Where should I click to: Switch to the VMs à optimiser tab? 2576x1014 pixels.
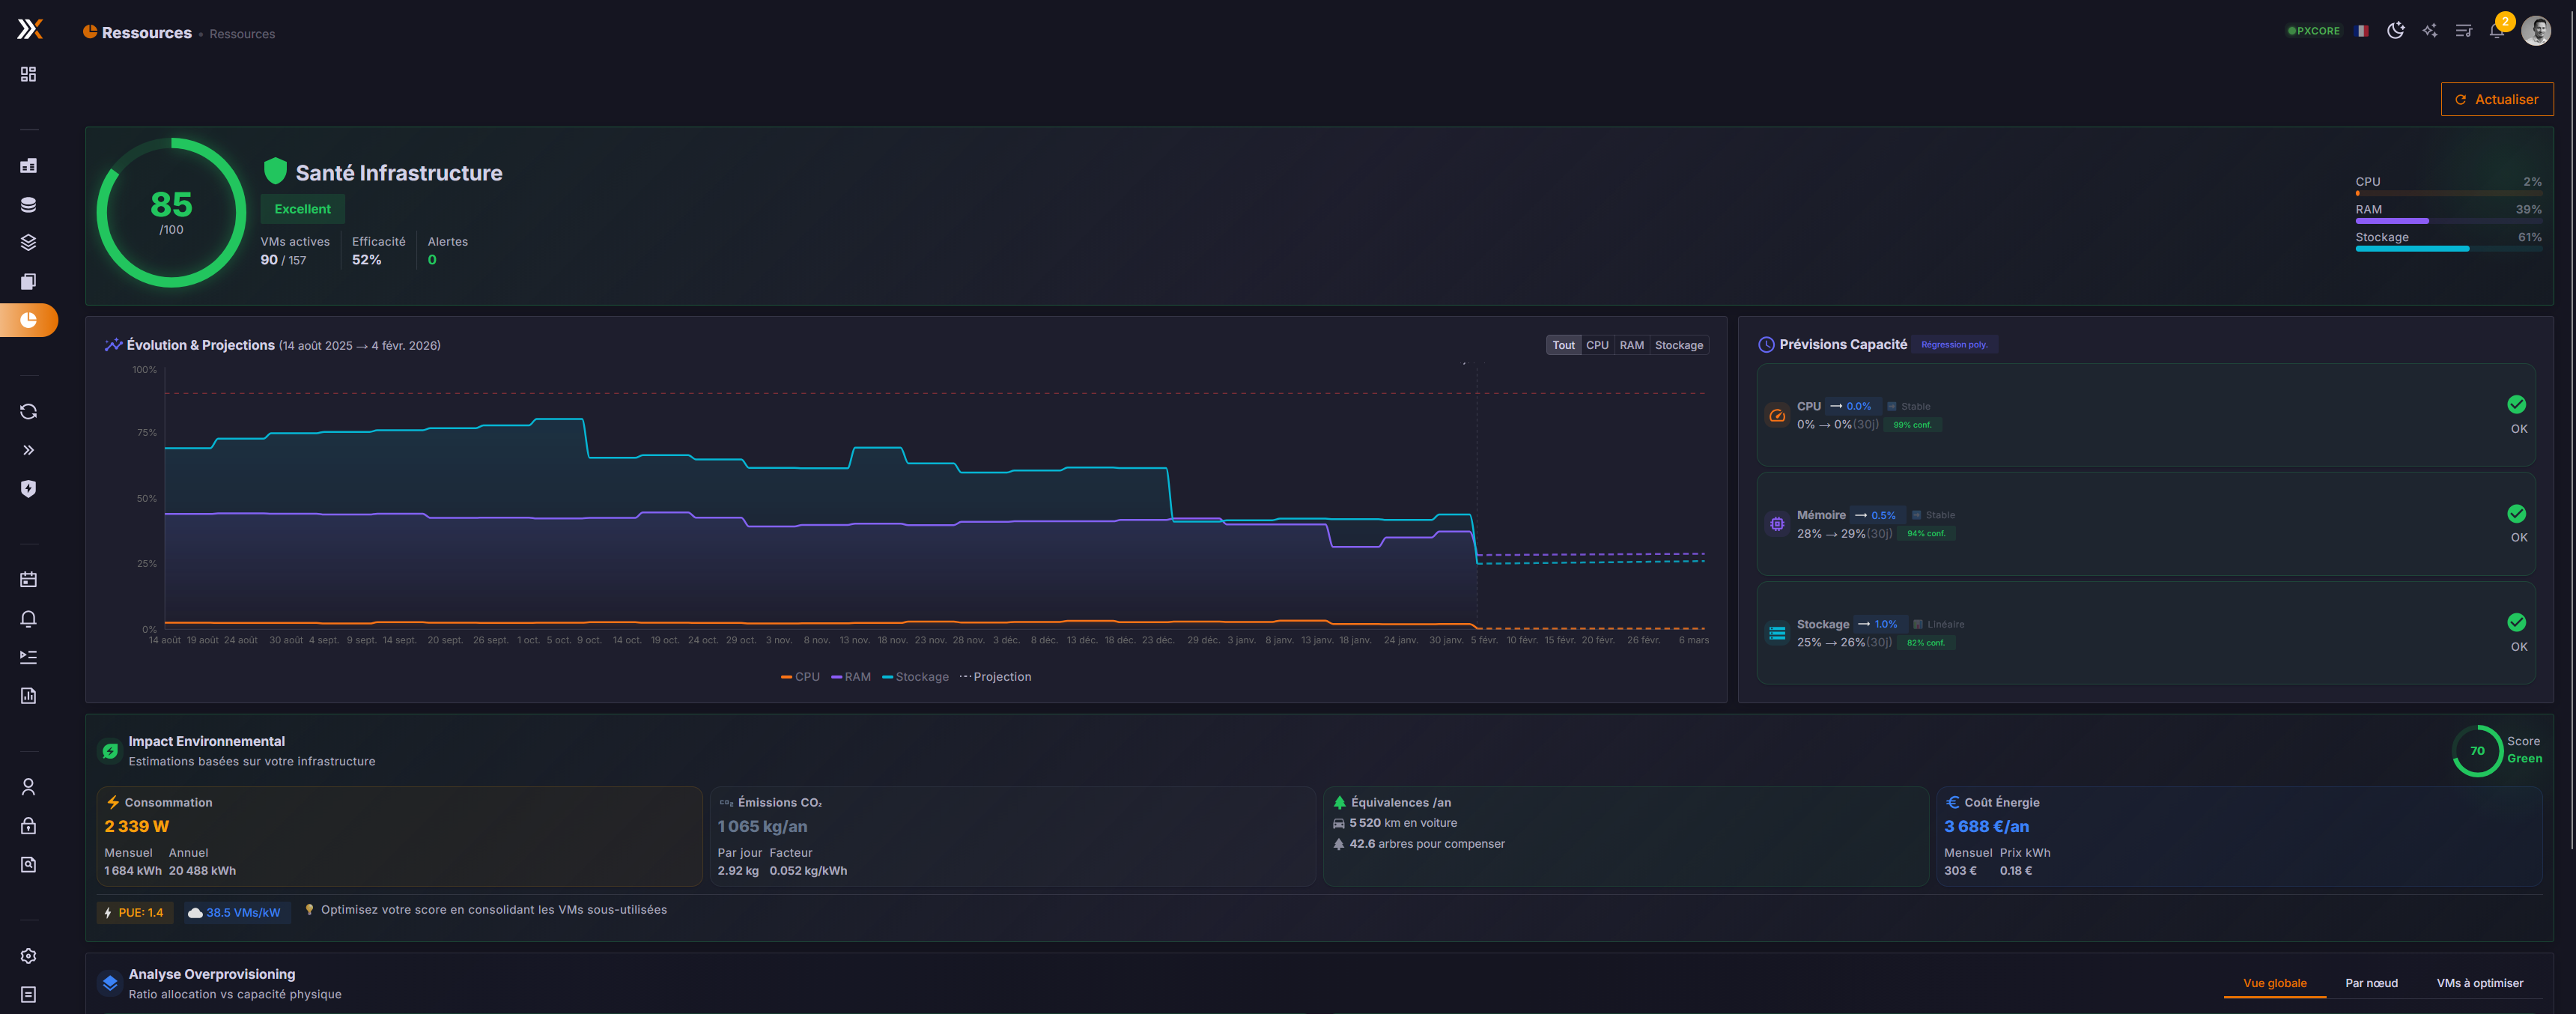tap(2479, 983)
